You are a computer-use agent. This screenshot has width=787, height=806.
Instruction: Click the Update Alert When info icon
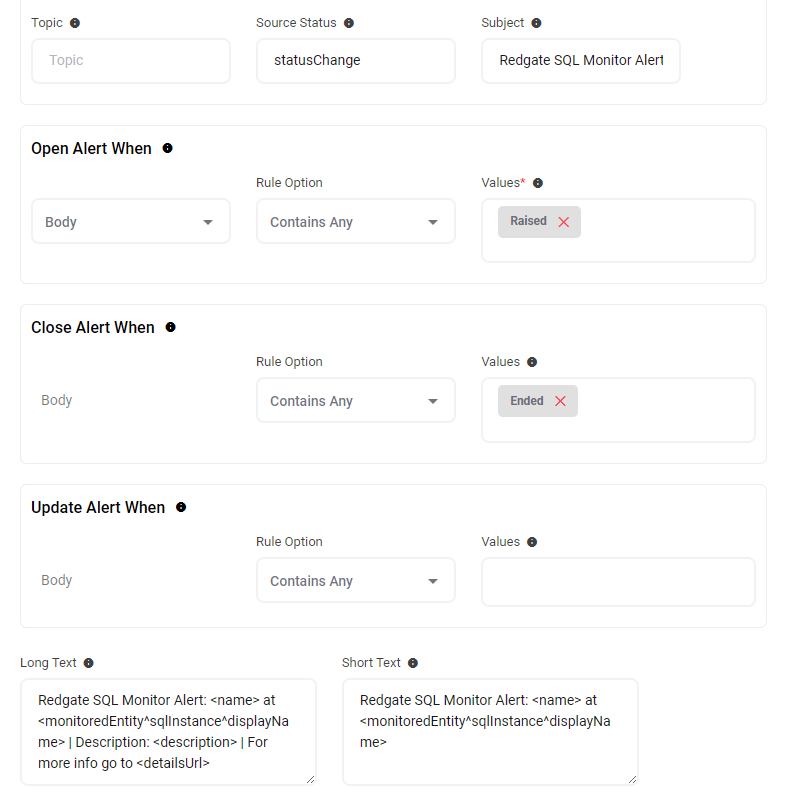point(181,507)
